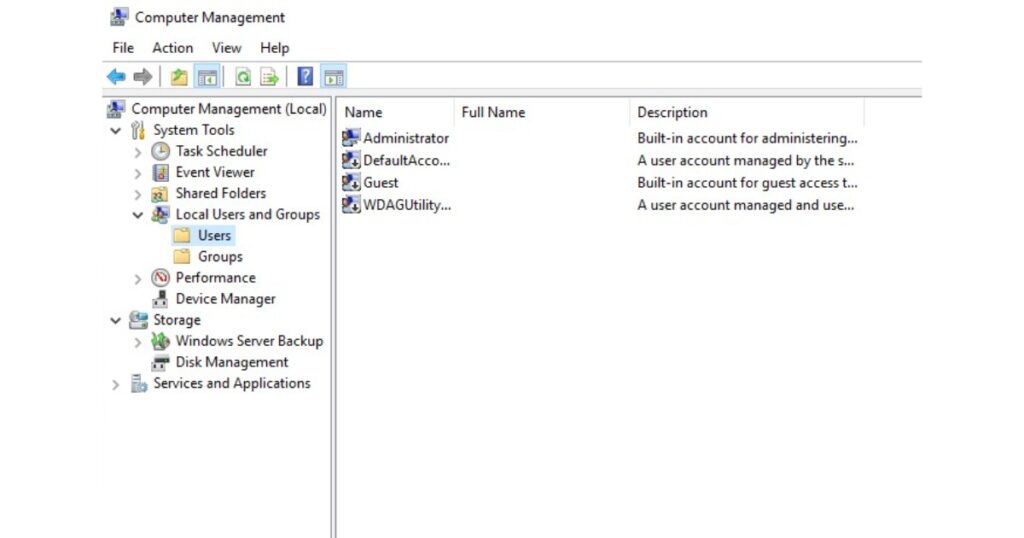The image size is (1024, 538).
Task: Sort by the Name column header
Action: [396, 112]
